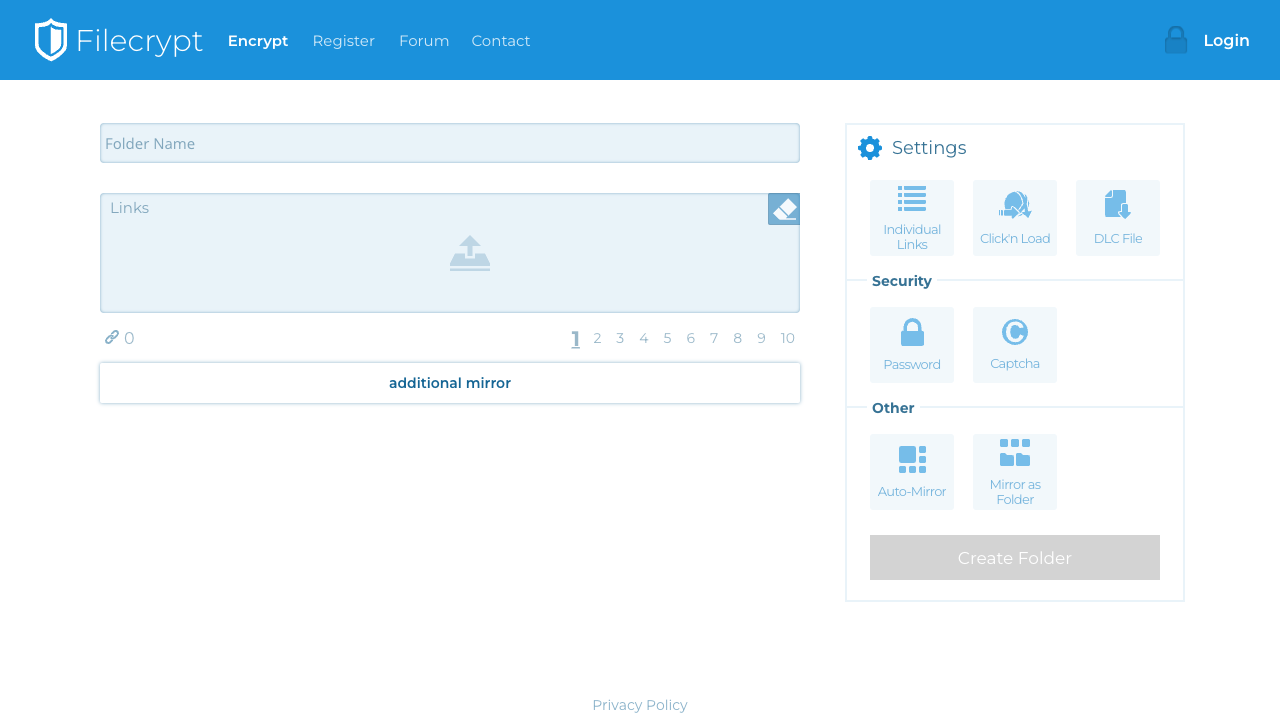Click the Filecrypt shield logo

(51, 40)
